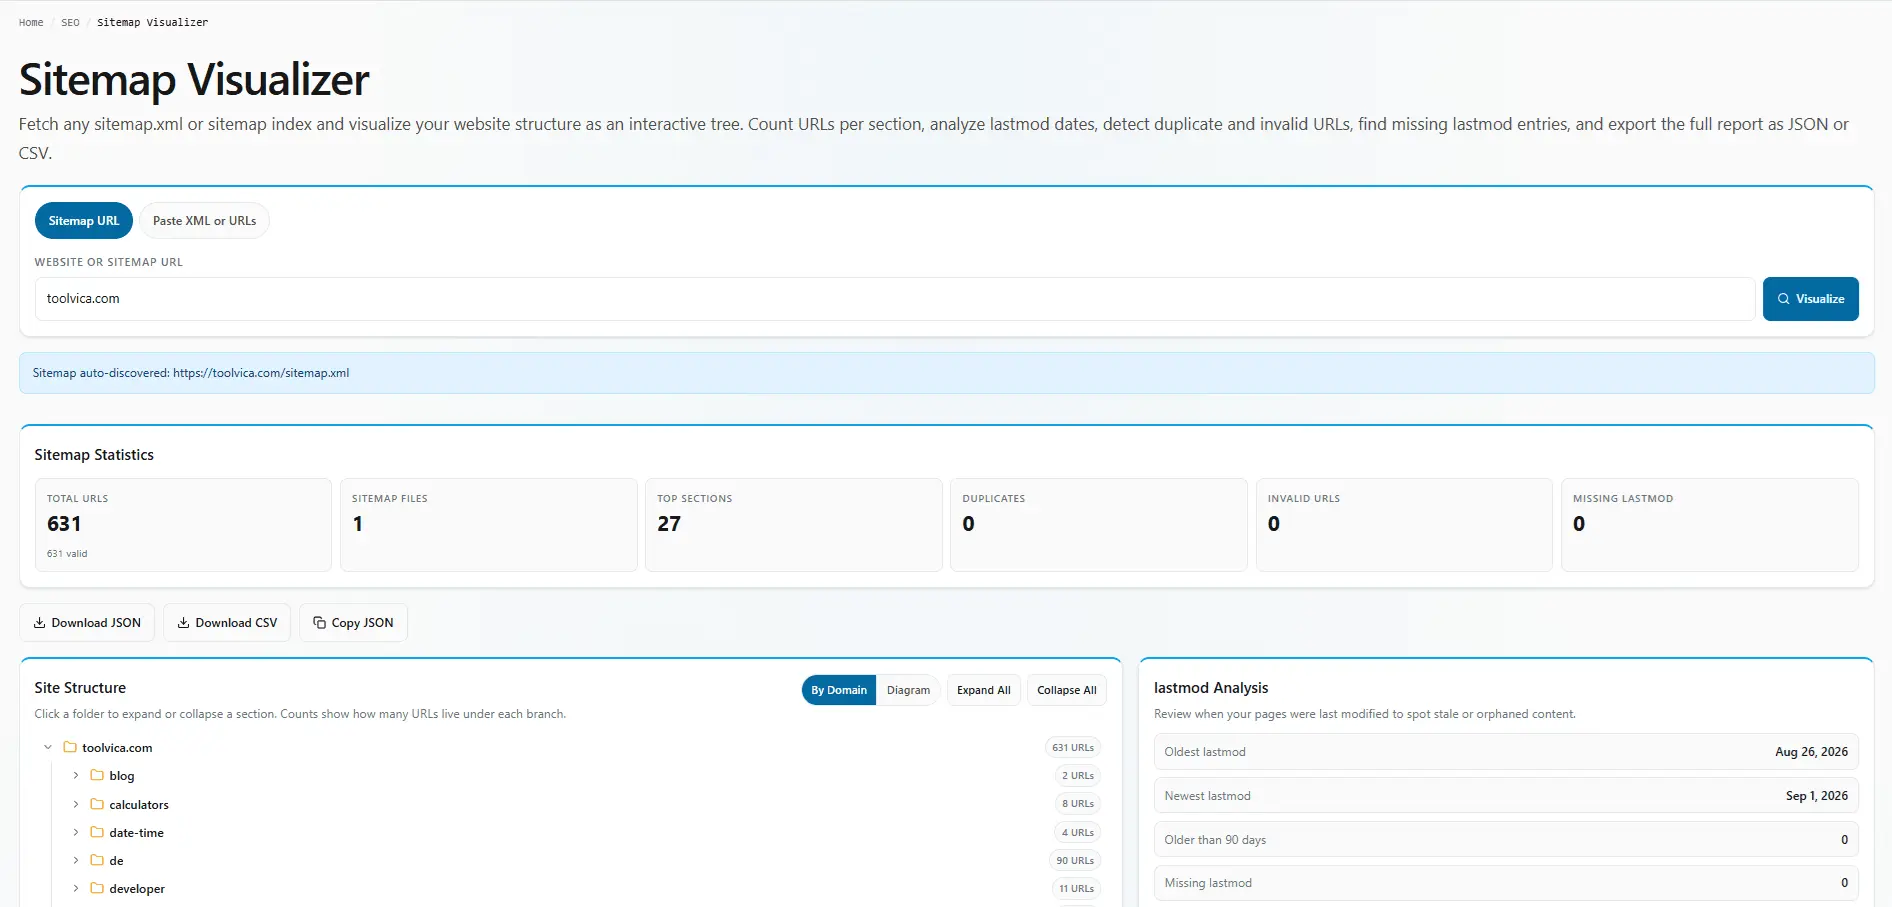Screen dimensions: 1892x907
Task: Copy JSON to clipboard
Action: click(353, 622)
